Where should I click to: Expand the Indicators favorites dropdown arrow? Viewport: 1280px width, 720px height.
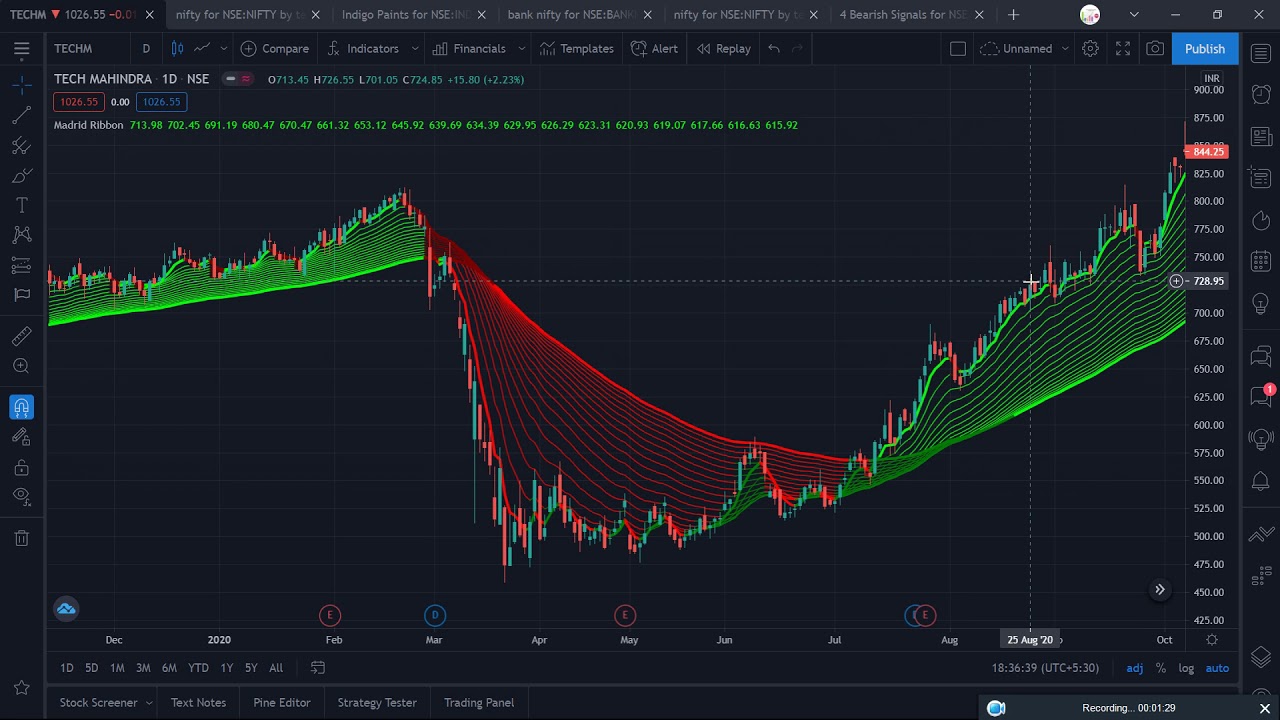coord(414,48)
